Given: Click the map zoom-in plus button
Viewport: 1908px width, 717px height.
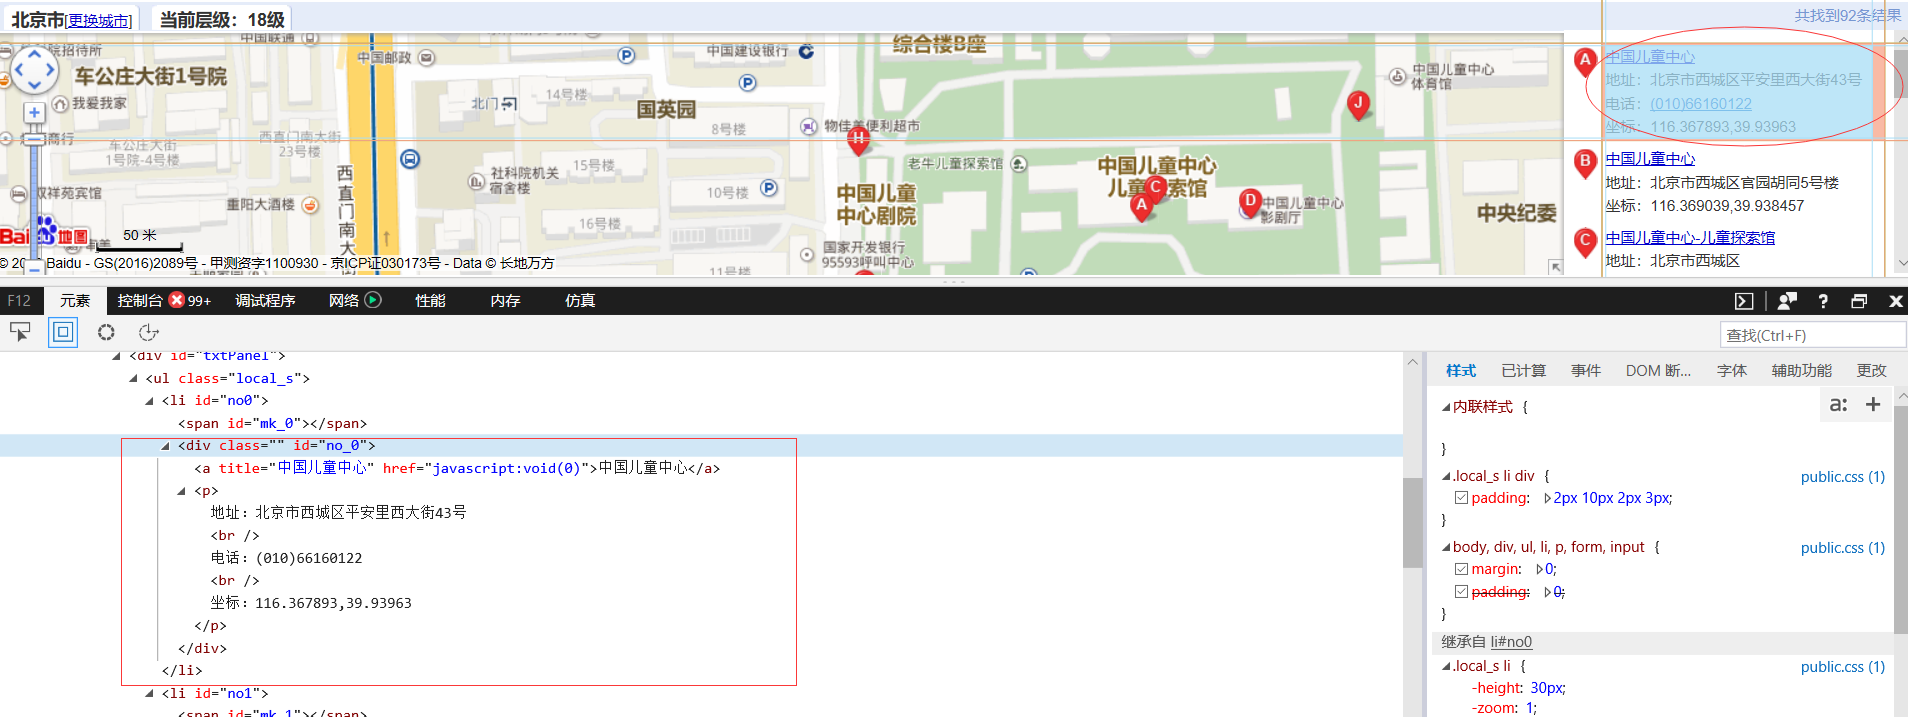Looking at the screenshot, I should tap(34, 113).
